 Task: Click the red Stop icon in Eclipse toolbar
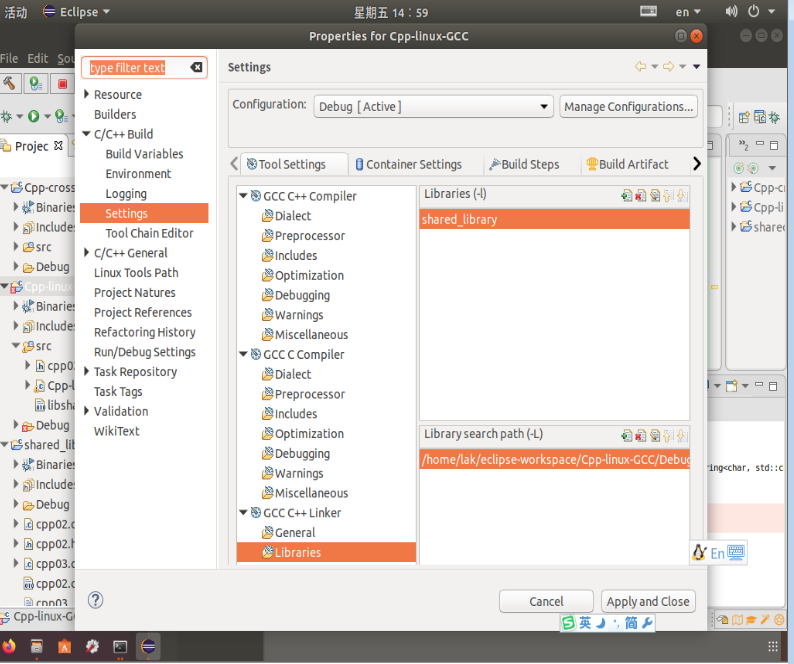click(x=62, y=84)
